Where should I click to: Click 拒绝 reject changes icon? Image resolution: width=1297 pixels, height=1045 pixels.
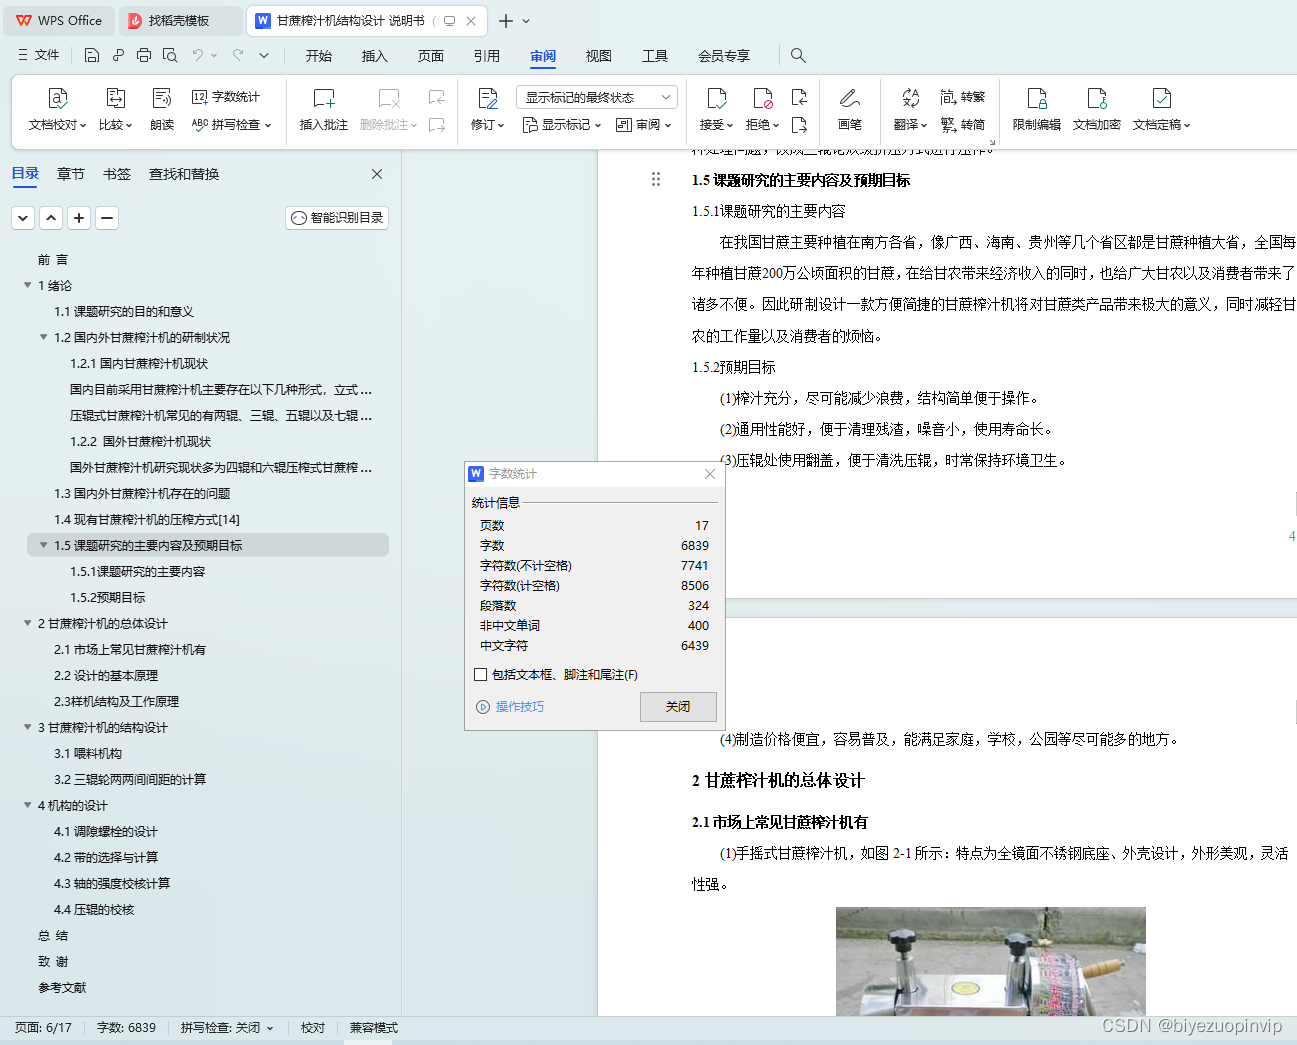coord(762,98)
